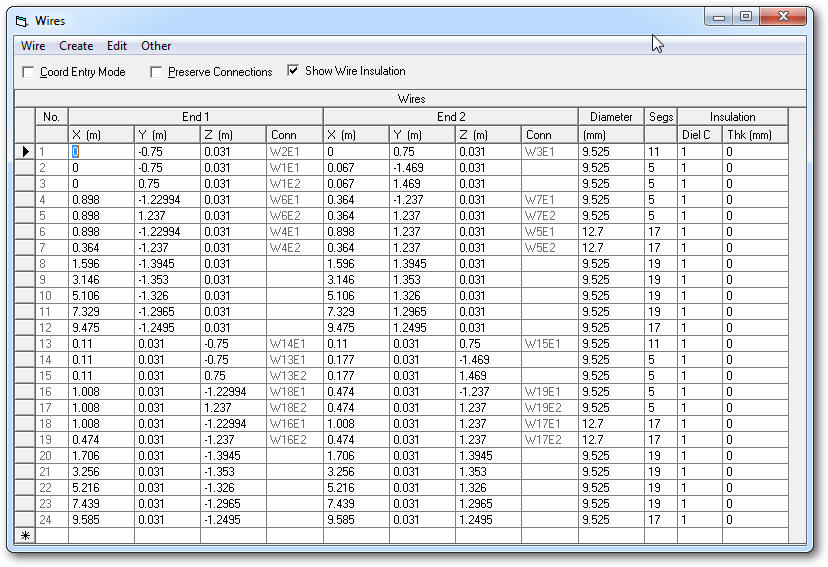Screen dimensions: 828x567
Task: Click Diameter 12.7 in wire 6 row
Action: [611, 232]
